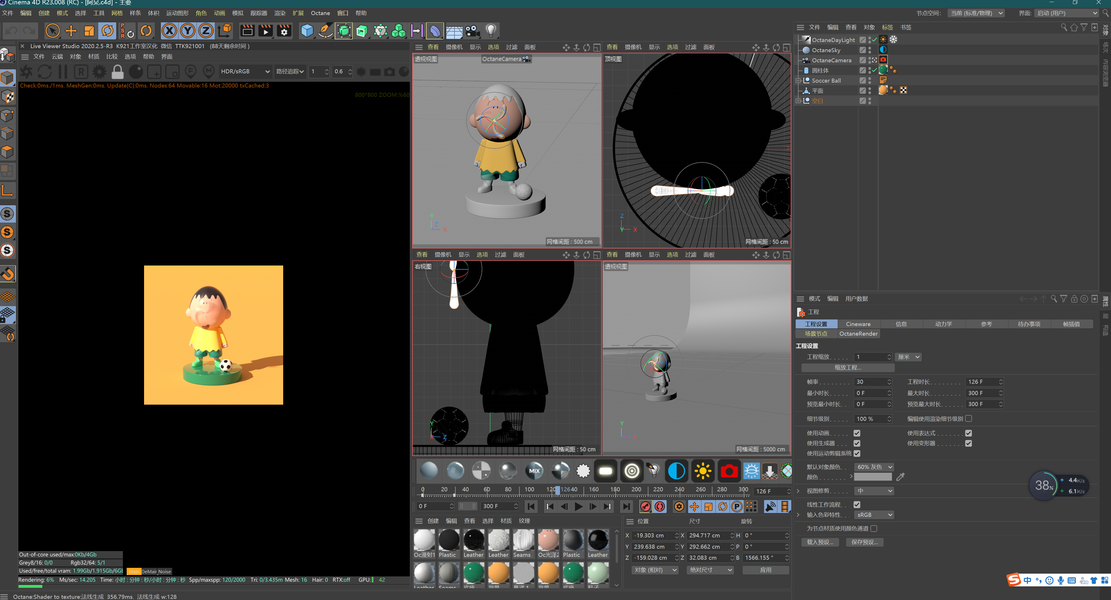Add Octane camera red icon
This screenshot has width=1111, height=600.
(728, 470)
